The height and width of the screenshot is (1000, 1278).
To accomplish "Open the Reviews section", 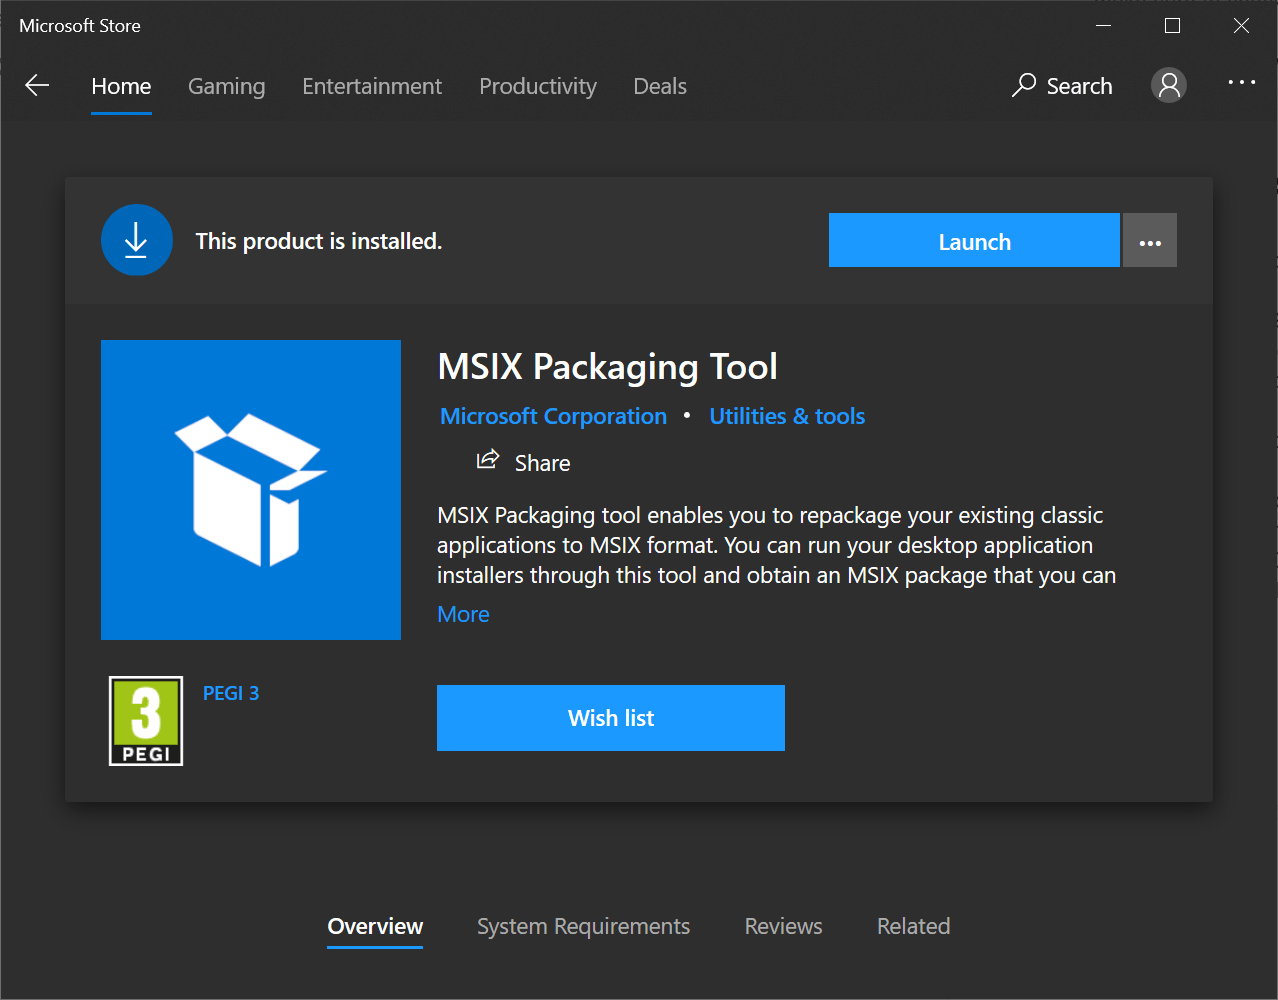I will pos(783,926).
